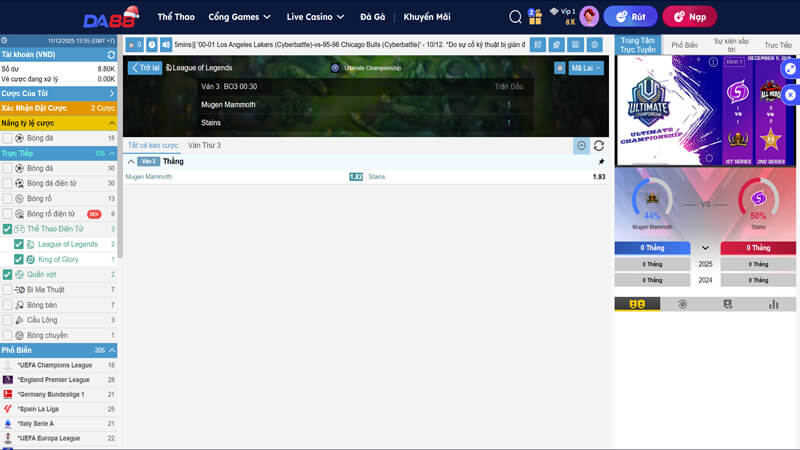Switch to Tất cả kèo cược tab

tap(153, 145)
